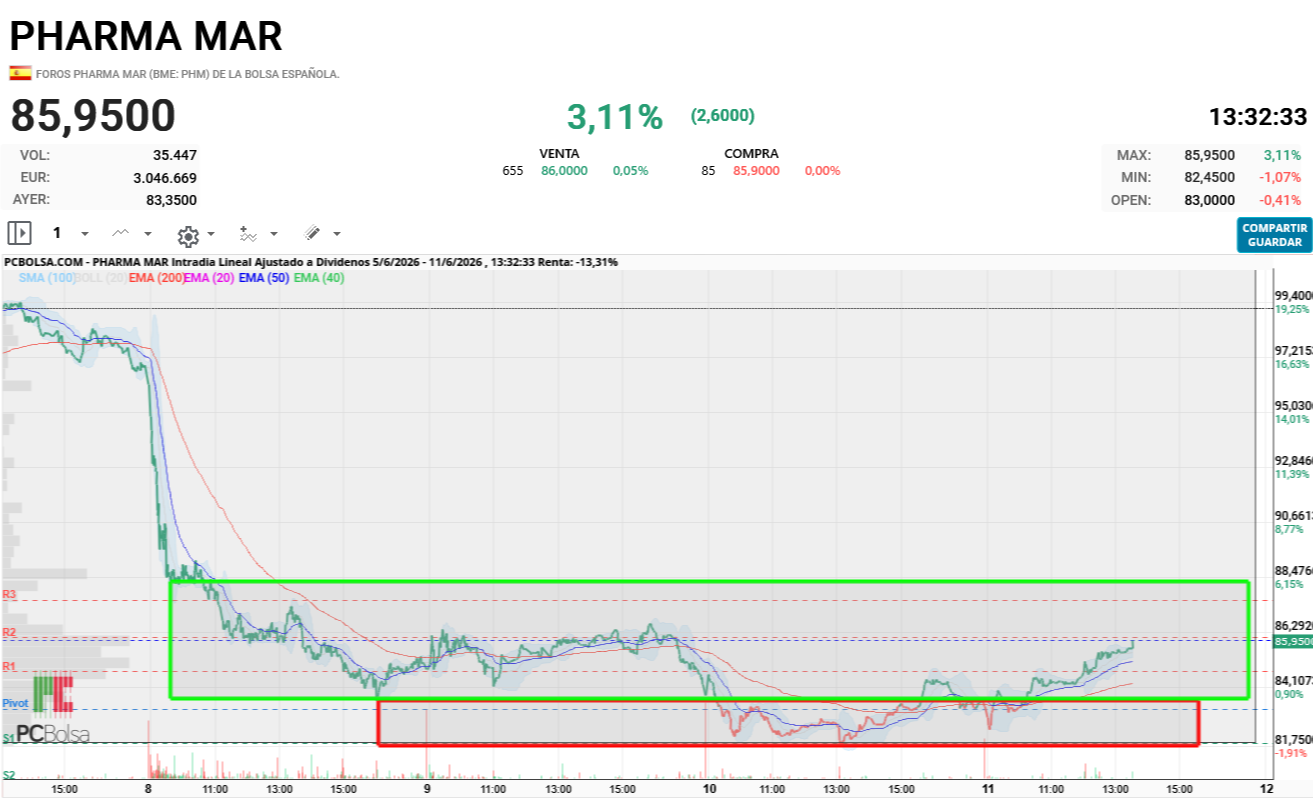
Task: Click the COMPARTIR GUARDAR button
Action: pyautogui.click(x=1274, y=235)
